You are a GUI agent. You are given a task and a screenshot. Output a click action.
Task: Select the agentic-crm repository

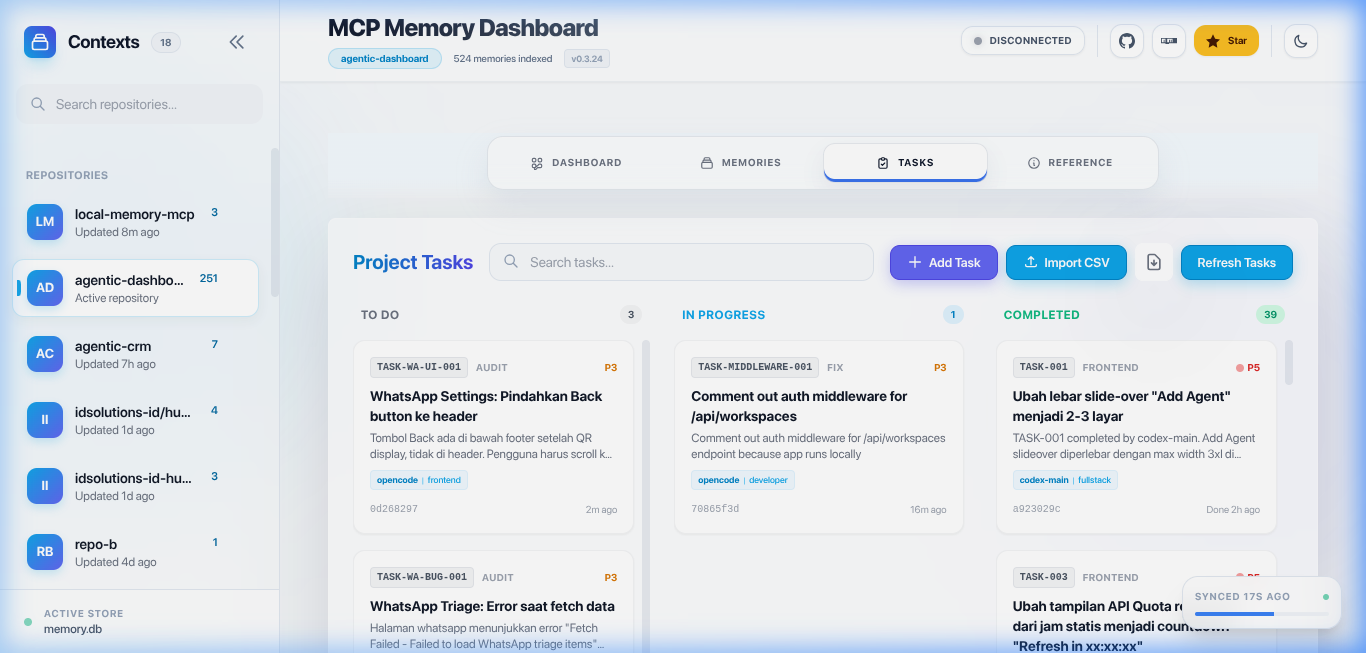[x=137, y=354]
